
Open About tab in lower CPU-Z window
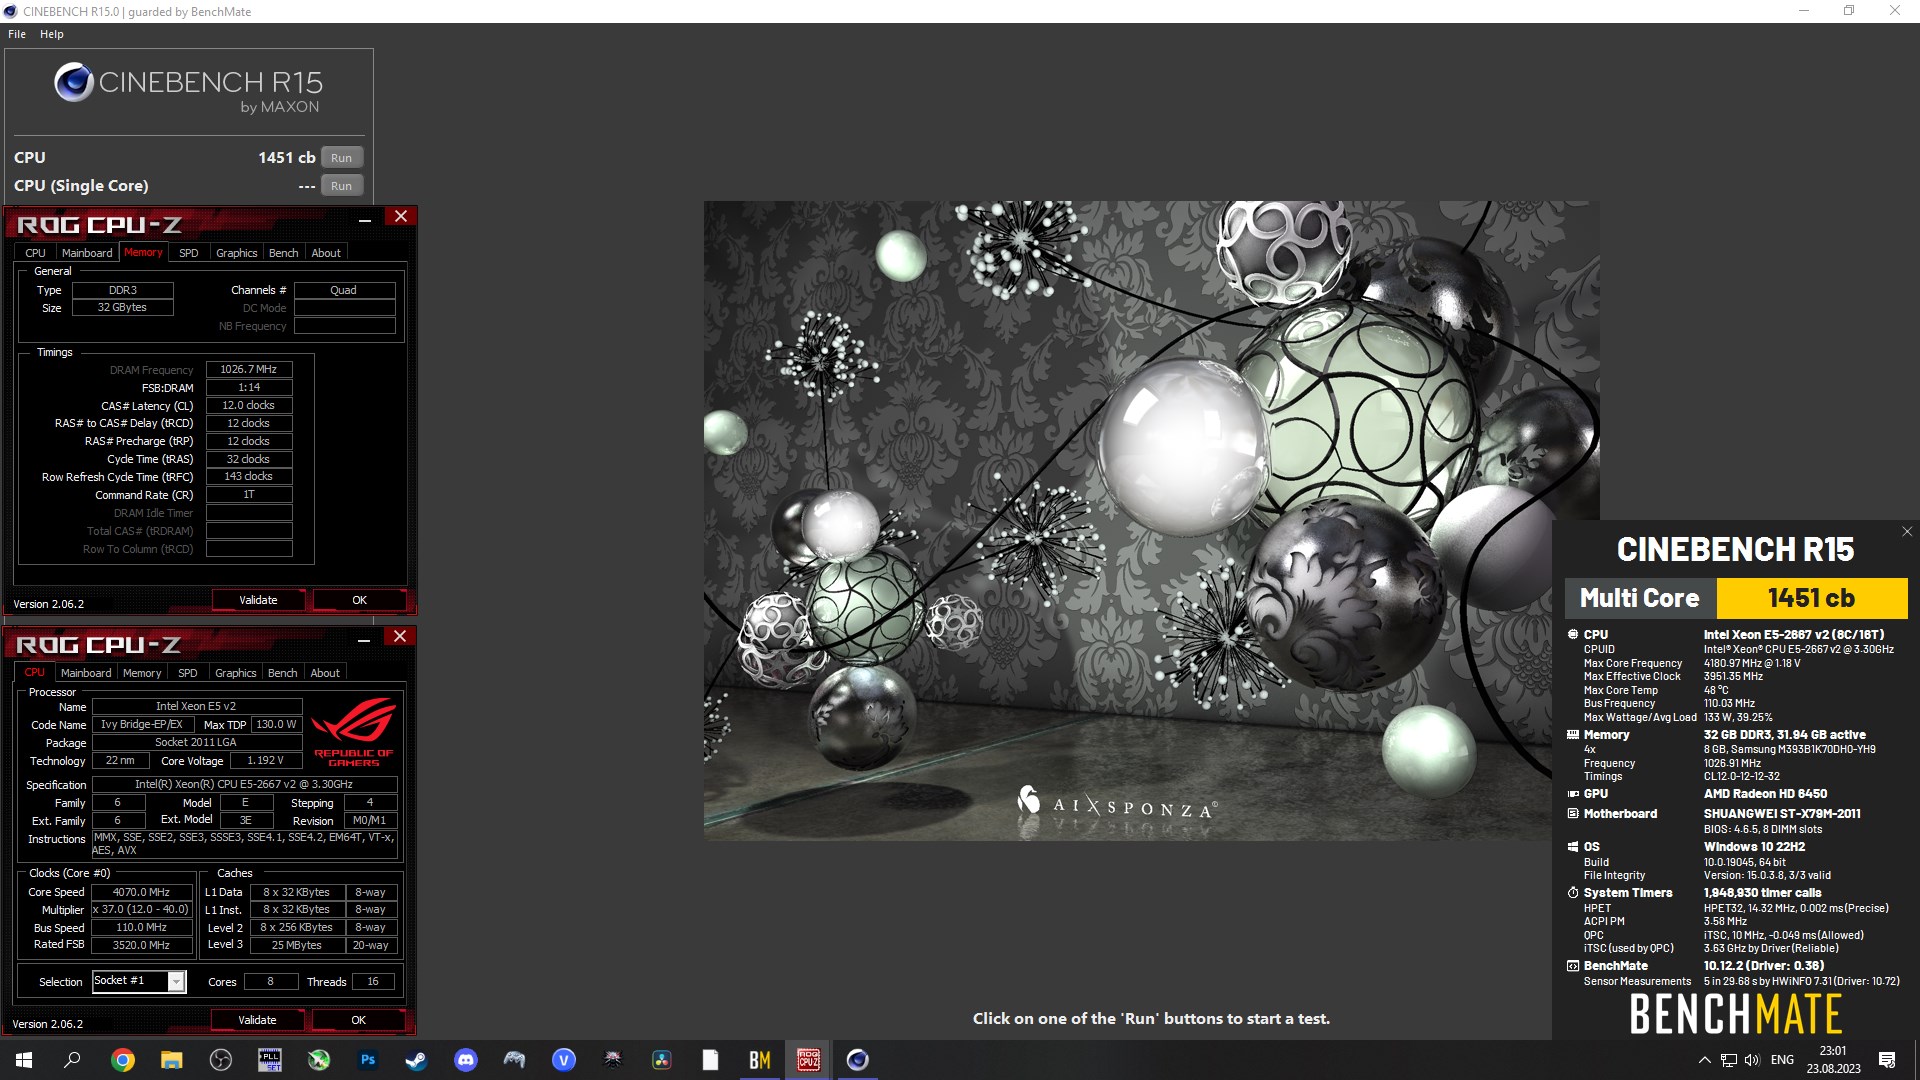coord(325,673)
